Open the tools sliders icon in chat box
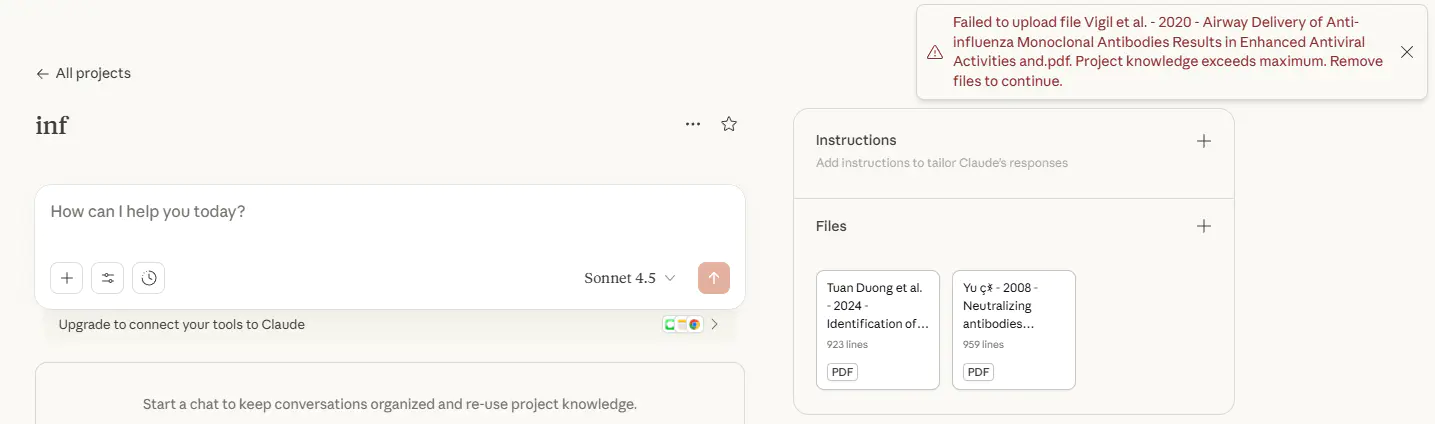 click(x=108, y=278)
